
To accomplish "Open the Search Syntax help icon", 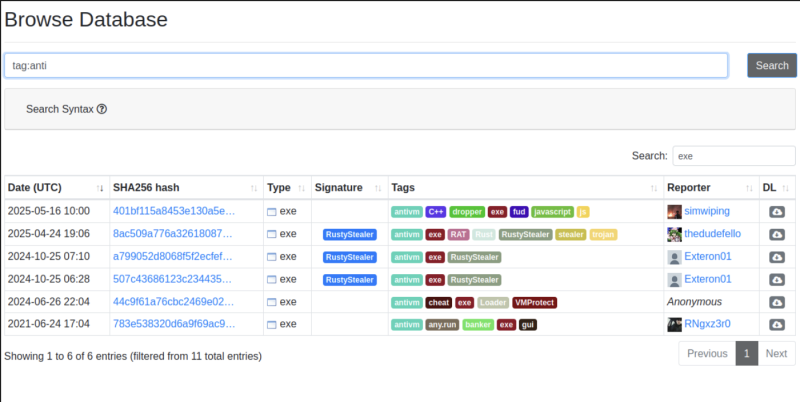I will [102, 109].
